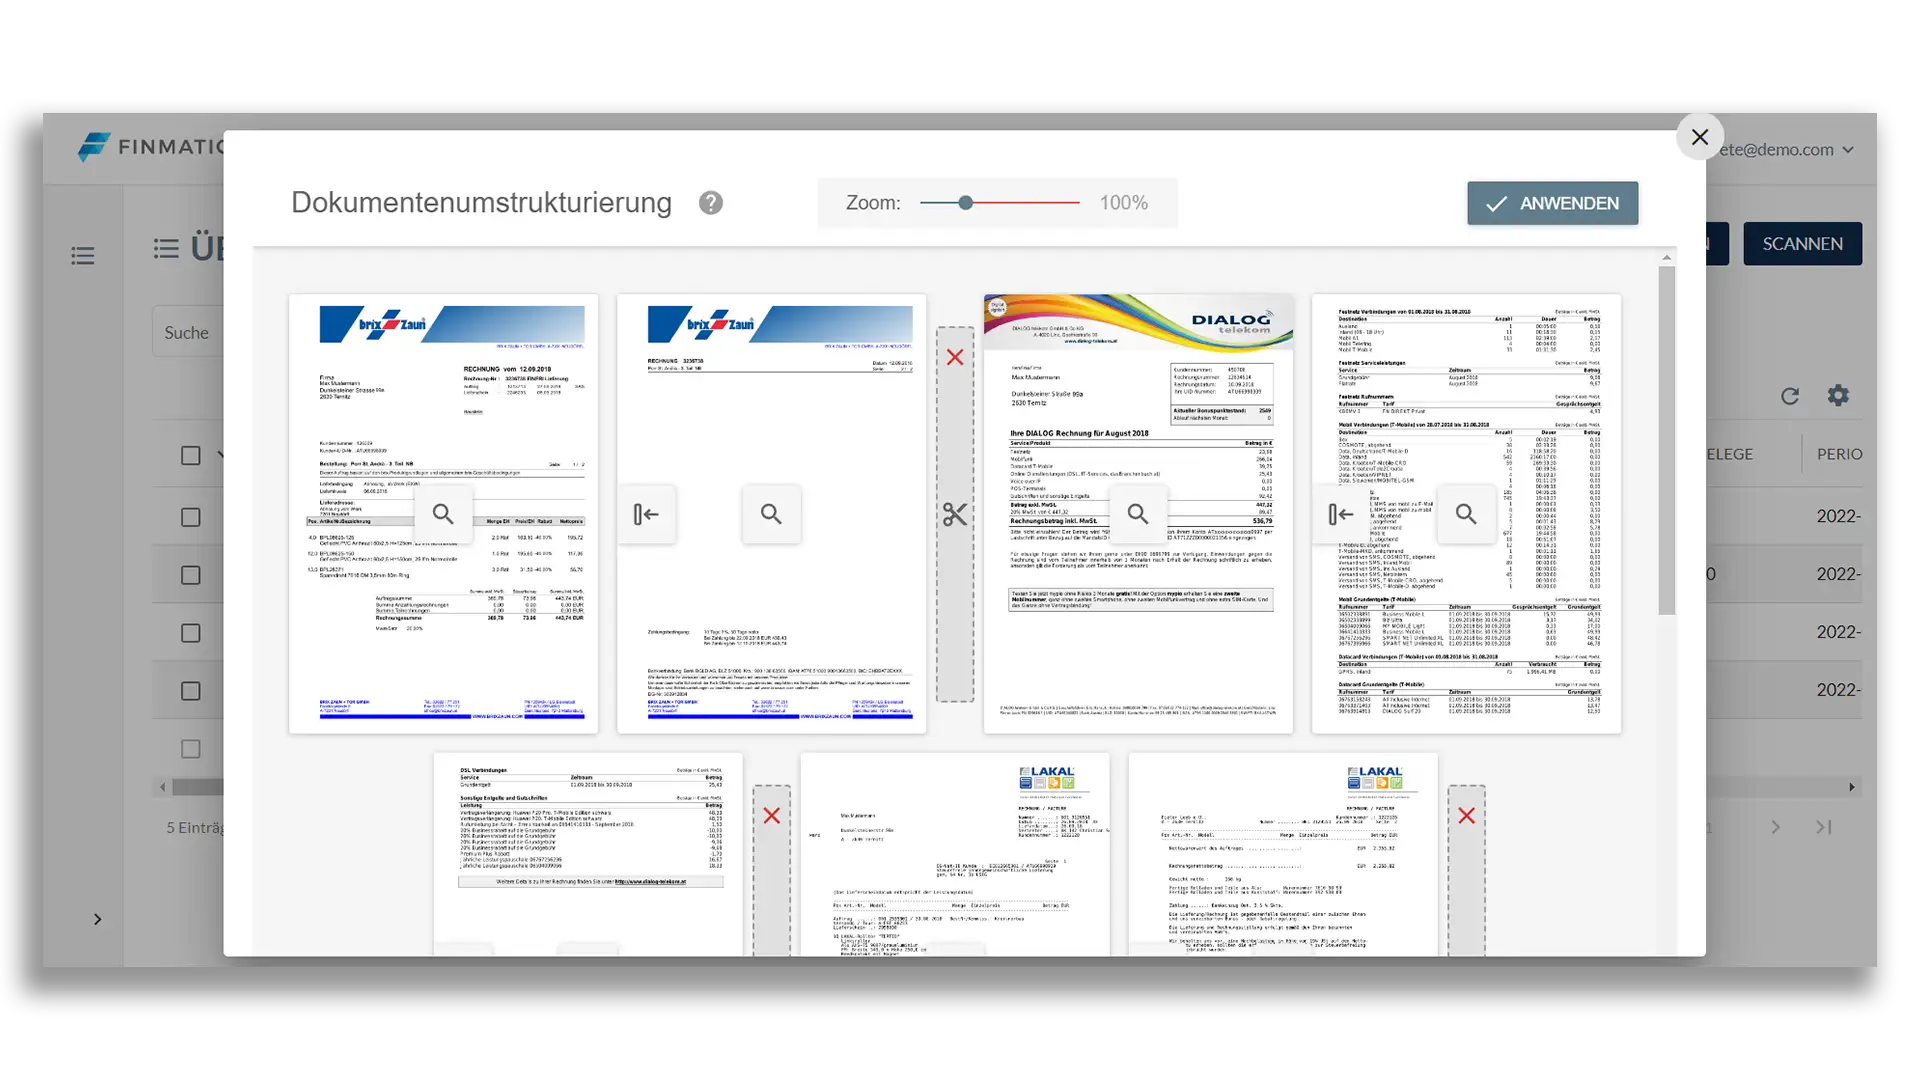Magnify the first brix Zaun invoice page

[x=443, y=514]
